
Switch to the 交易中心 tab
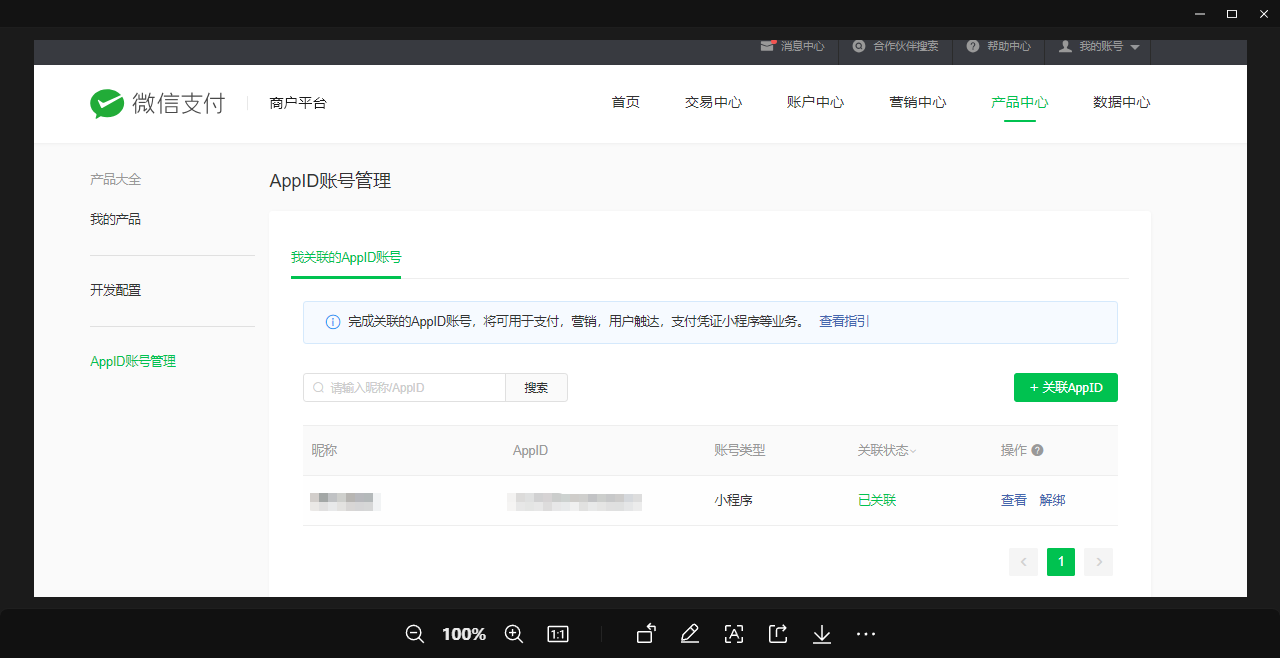713,102
